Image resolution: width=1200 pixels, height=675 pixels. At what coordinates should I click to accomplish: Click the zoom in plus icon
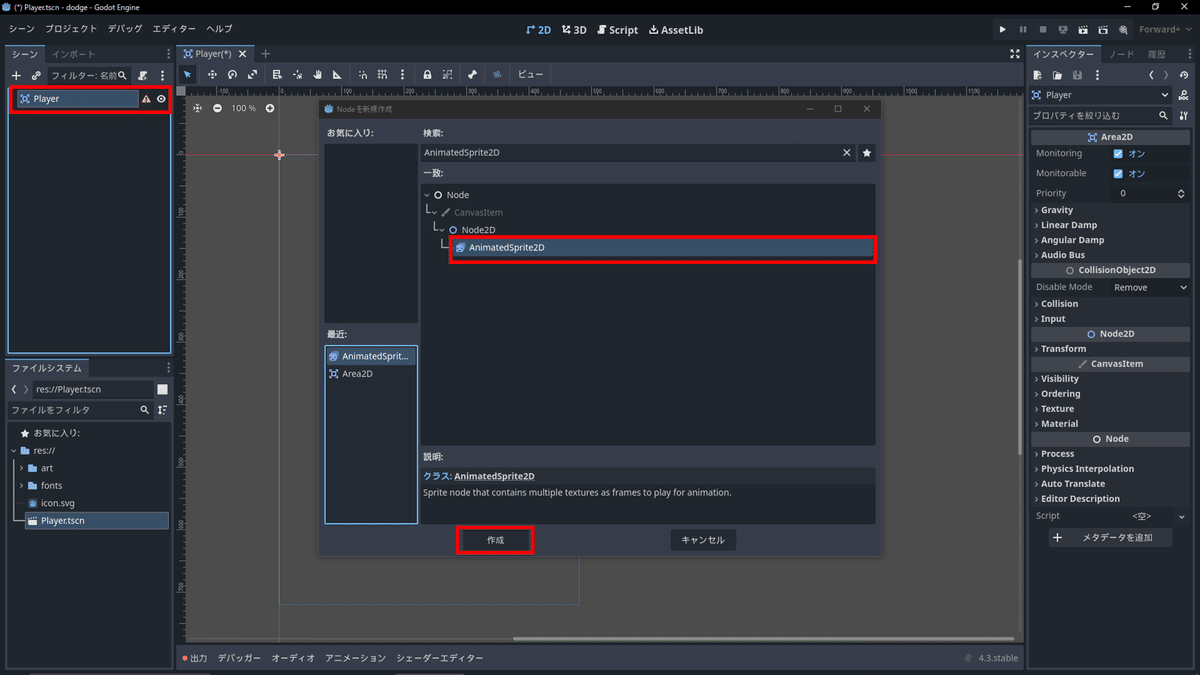[x=270, y=108]
